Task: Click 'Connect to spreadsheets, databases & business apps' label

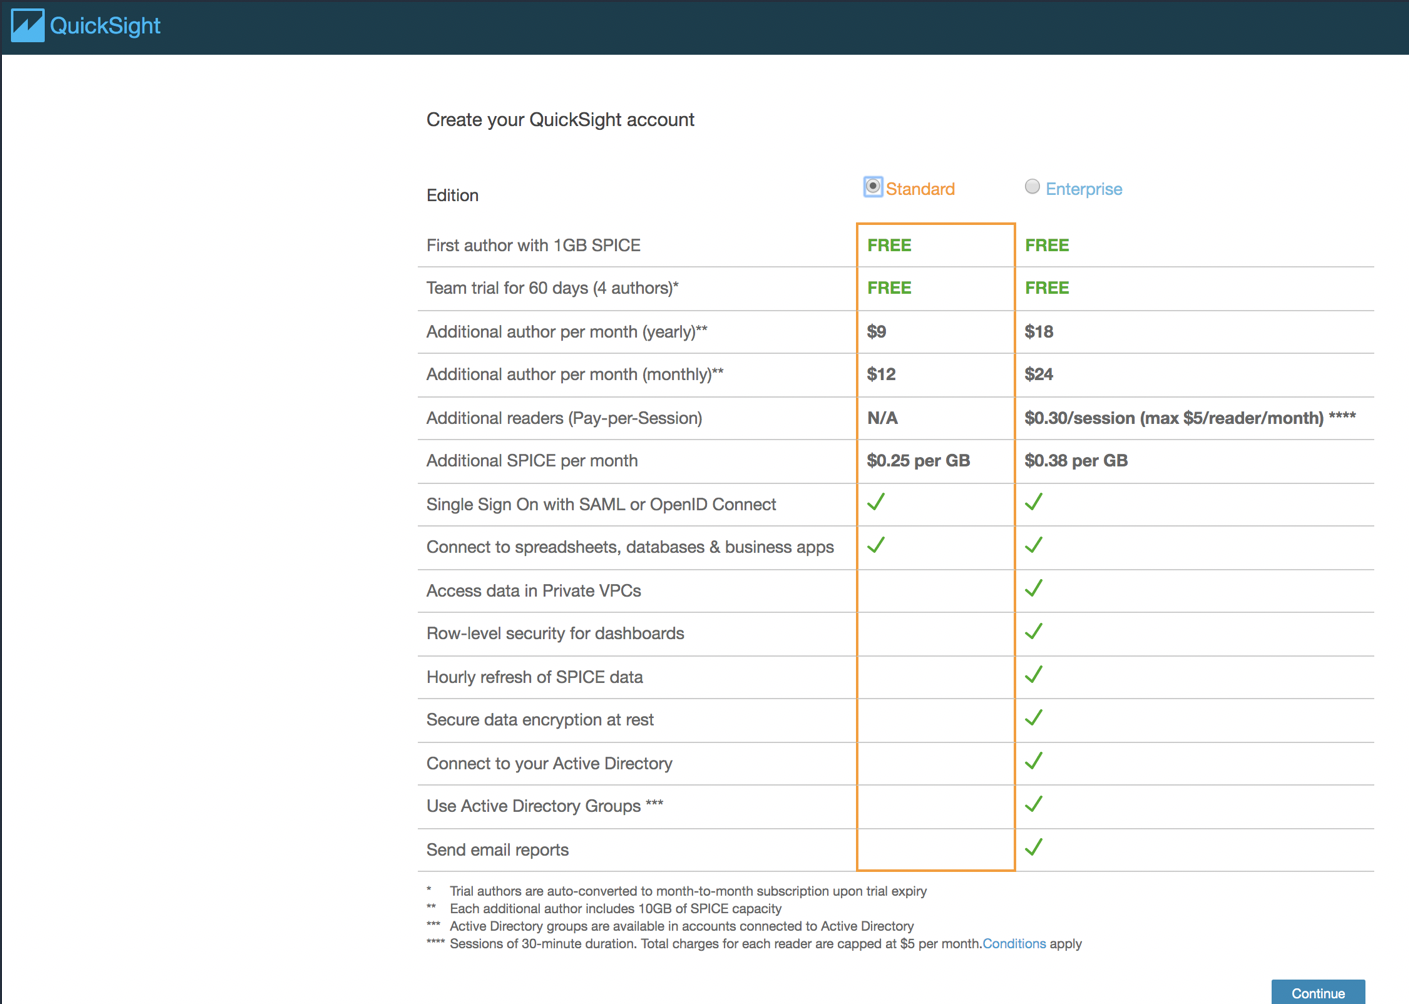Action: [x=630, y=548]
